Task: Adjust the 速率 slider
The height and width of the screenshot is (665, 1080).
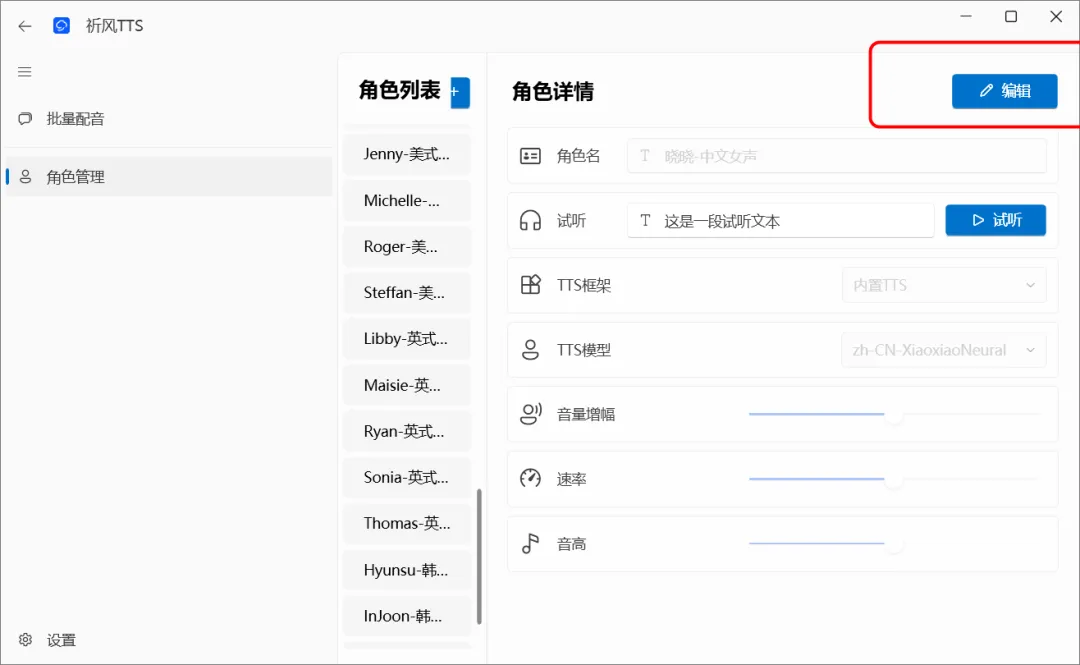Action: click(894, 479)
